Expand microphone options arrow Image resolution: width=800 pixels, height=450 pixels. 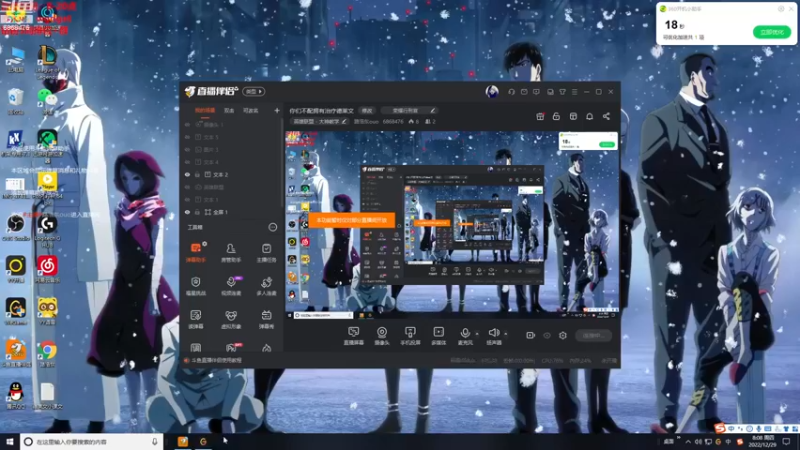[477, 334]
